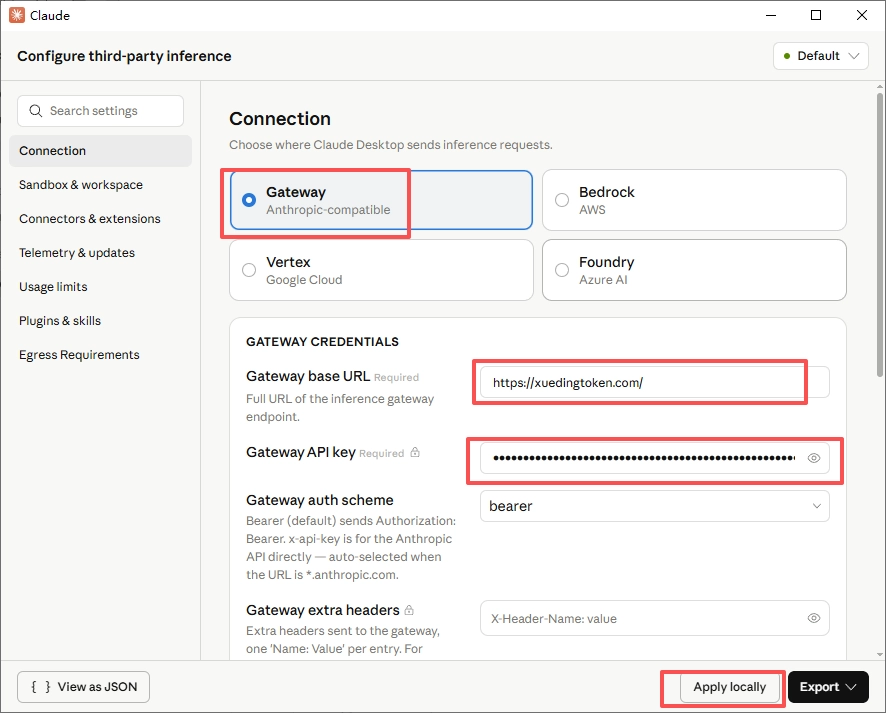The height and width of the screenshot is (713, 886).
Task: Click the Configure third-party inference title
Action: point(124,56)
